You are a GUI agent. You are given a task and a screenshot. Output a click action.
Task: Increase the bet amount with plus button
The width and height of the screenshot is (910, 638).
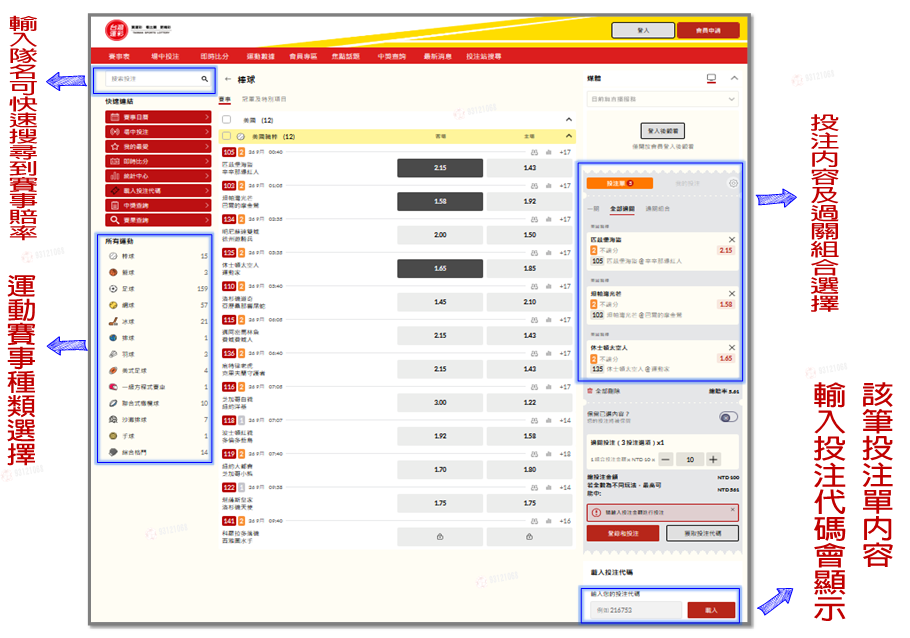pyautogui.click(x=713, y=459)
